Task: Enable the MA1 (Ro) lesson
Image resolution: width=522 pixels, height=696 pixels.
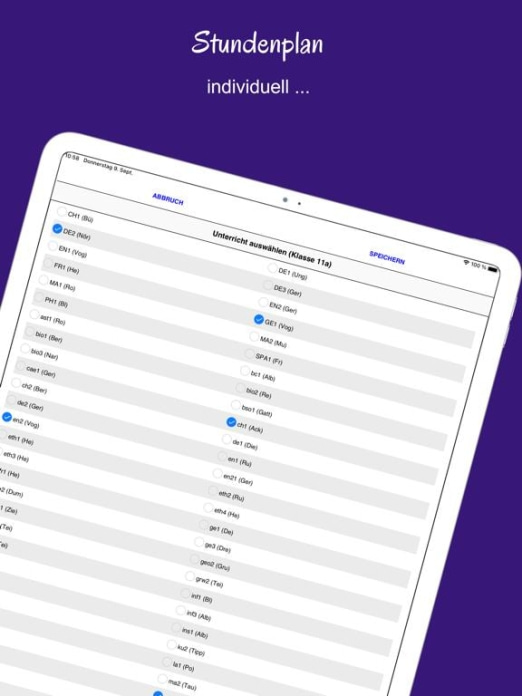Action: (44, 280)
